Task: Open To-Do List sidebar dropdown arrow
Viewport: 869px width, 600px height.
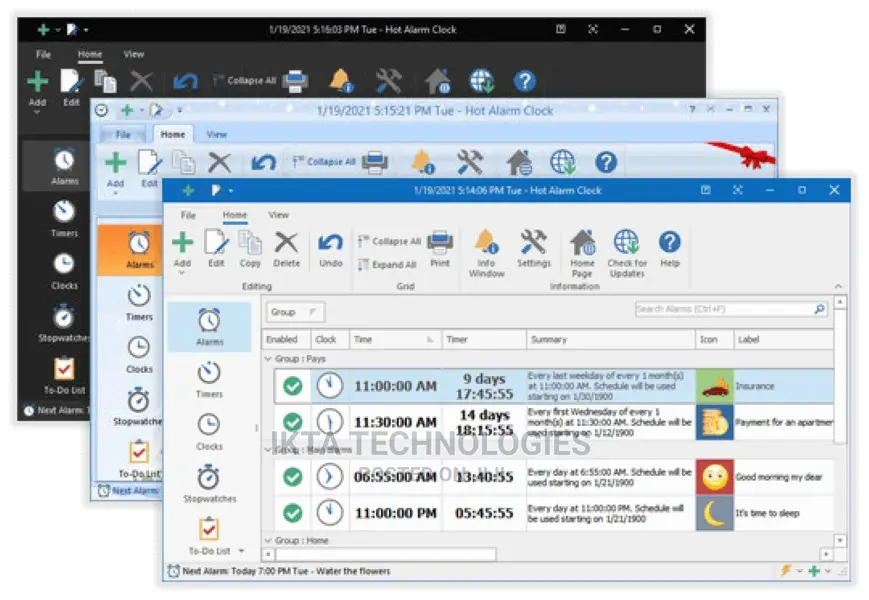Action: click(241, 551)
